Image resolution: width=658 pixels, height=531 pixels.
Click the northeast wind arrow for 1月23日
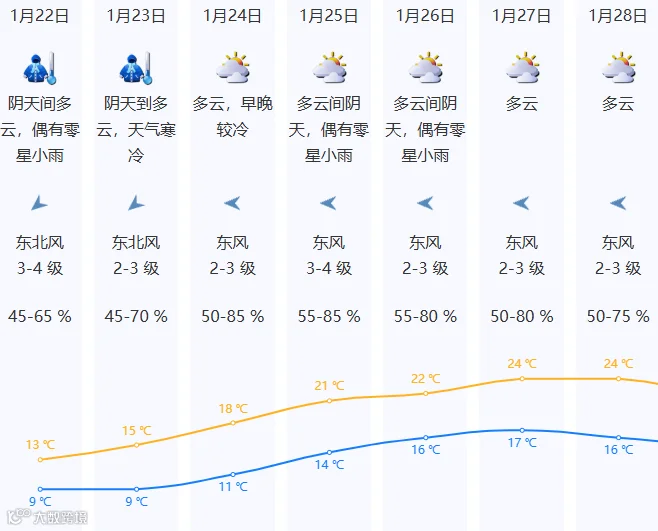[136, 203]
